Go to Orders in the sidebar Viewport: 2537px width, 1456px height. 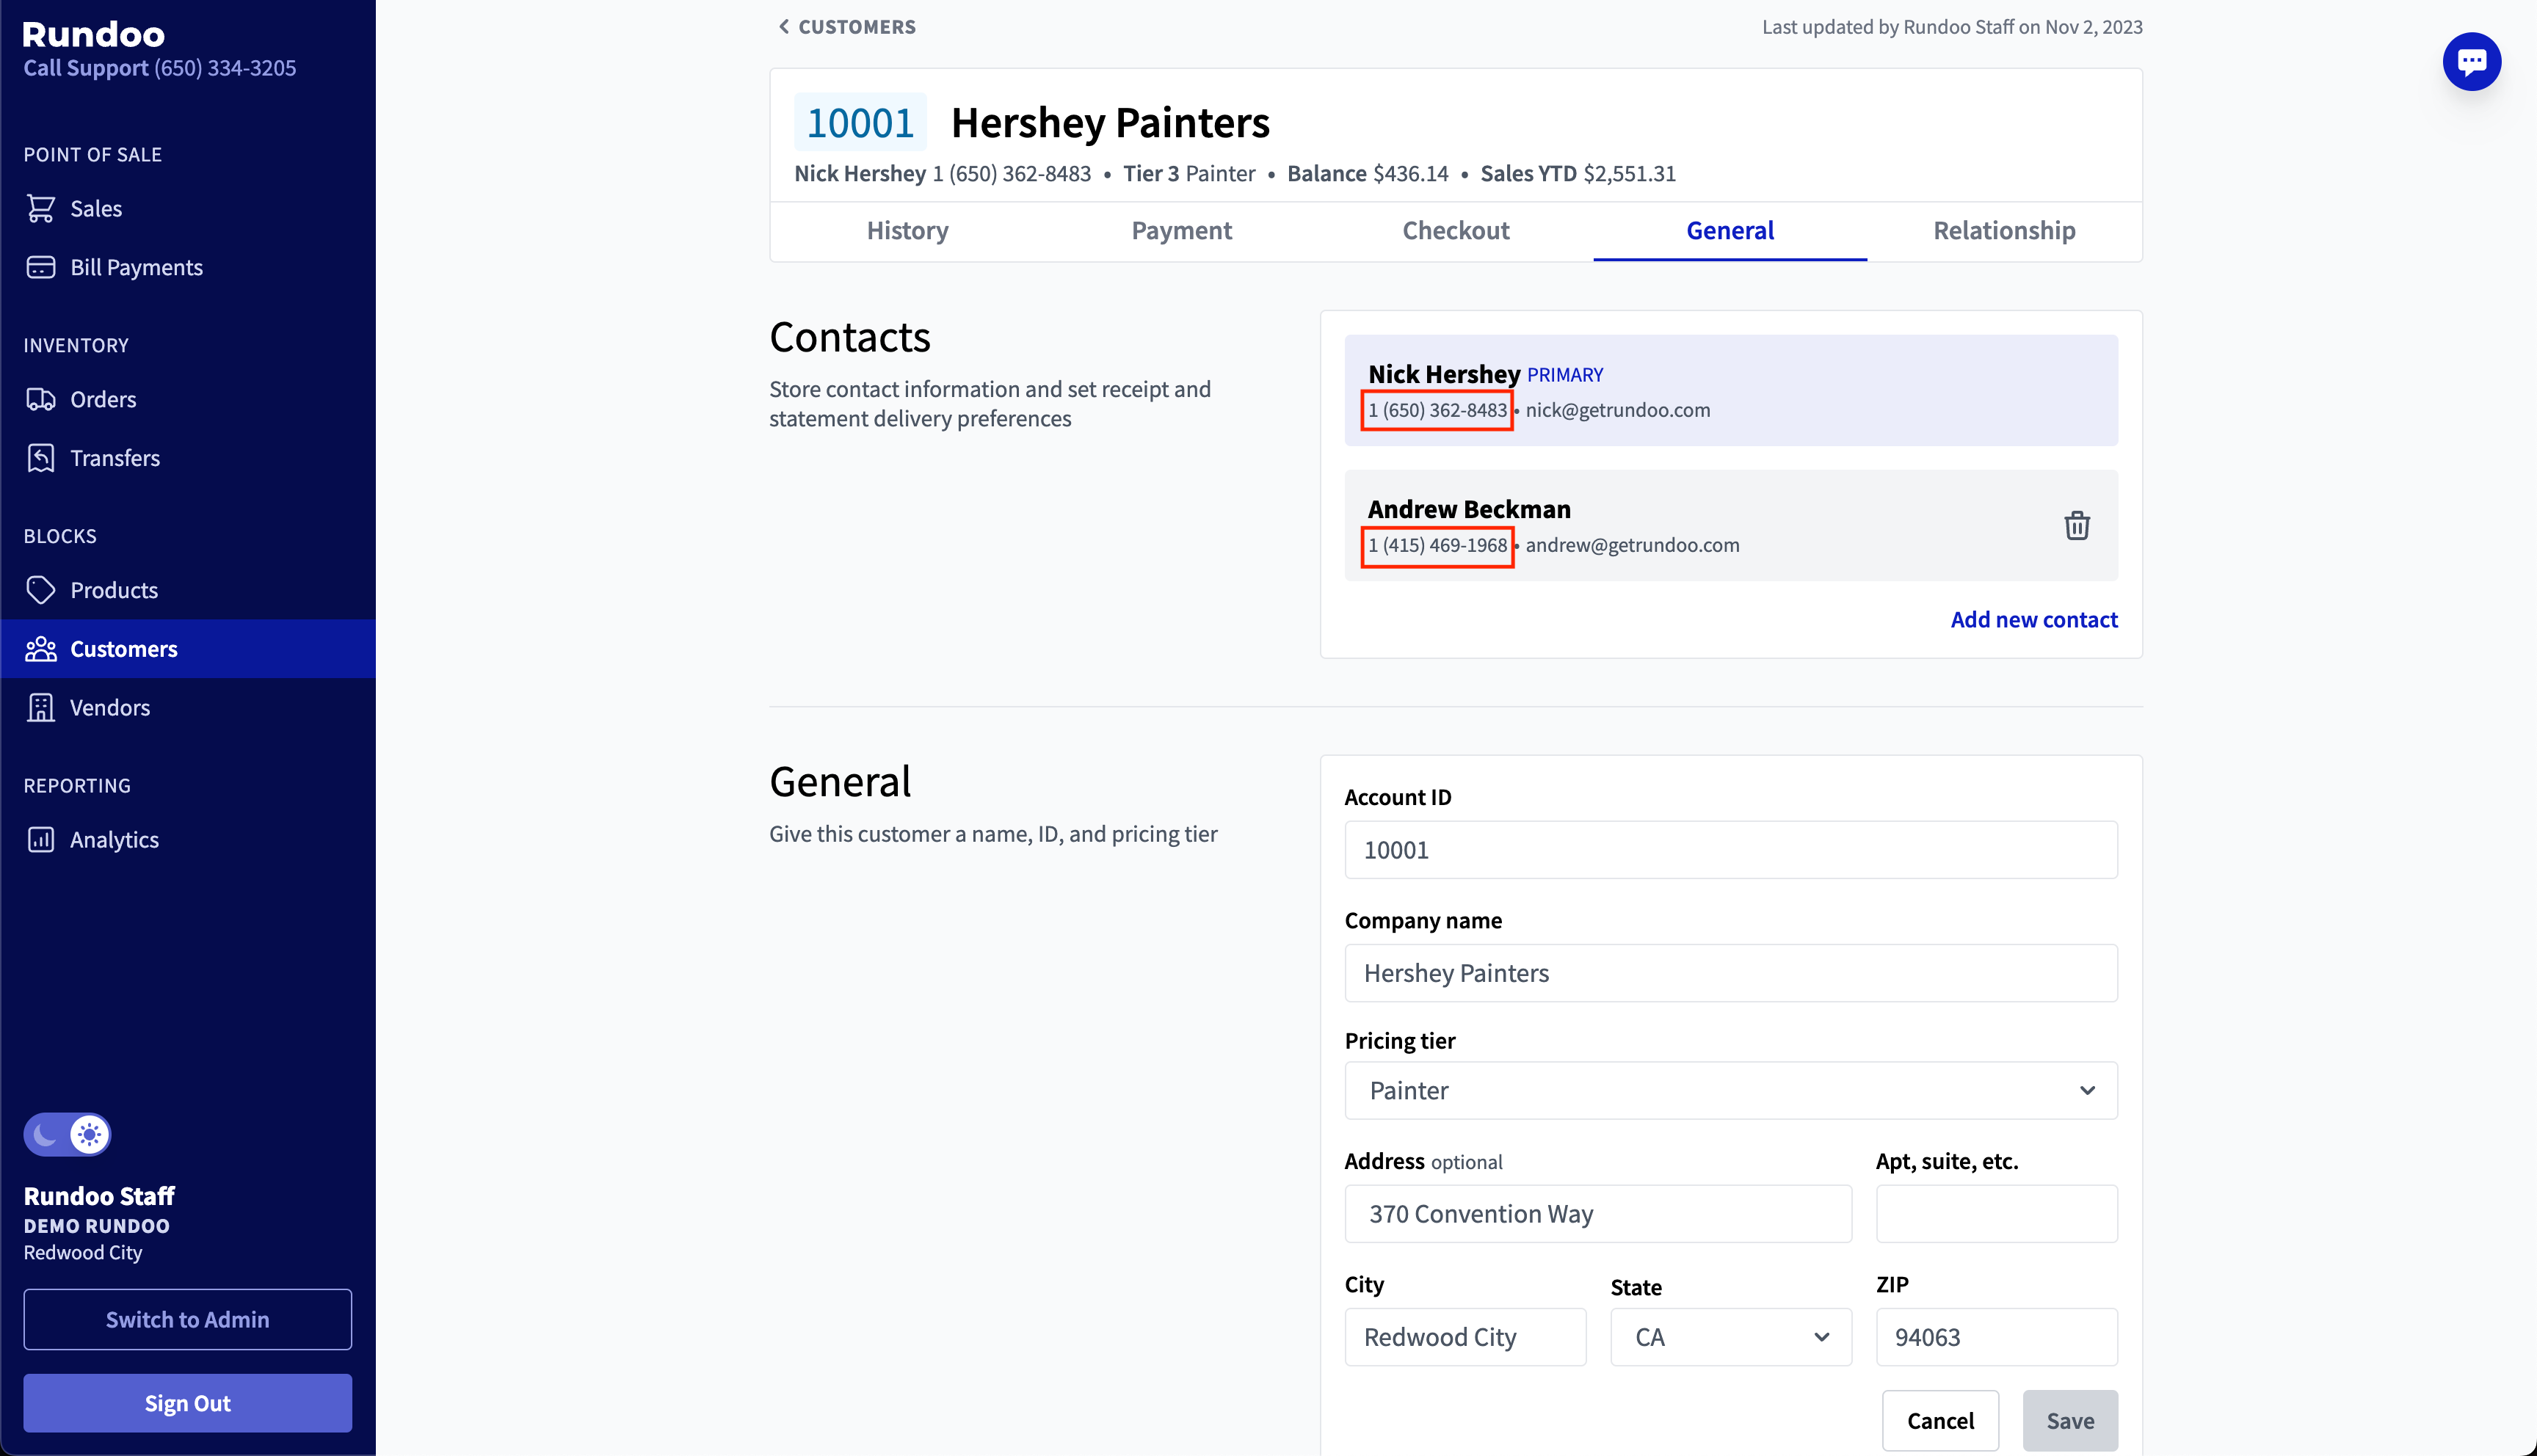[x=188, y=399]
